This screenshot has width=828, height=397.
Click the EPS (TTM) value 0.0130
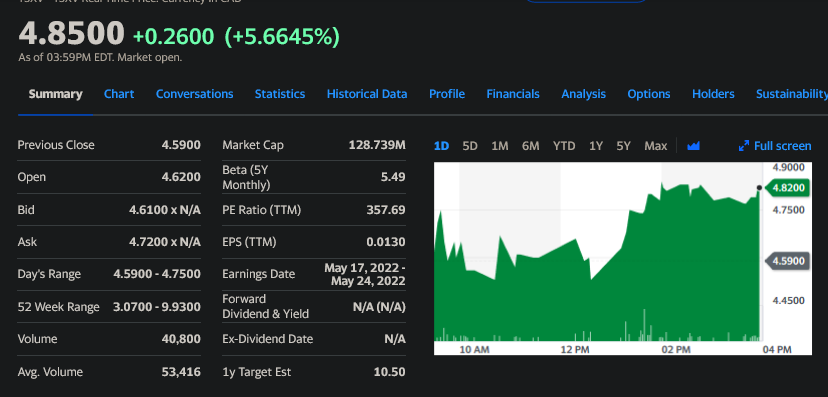[x=386, y=242]
